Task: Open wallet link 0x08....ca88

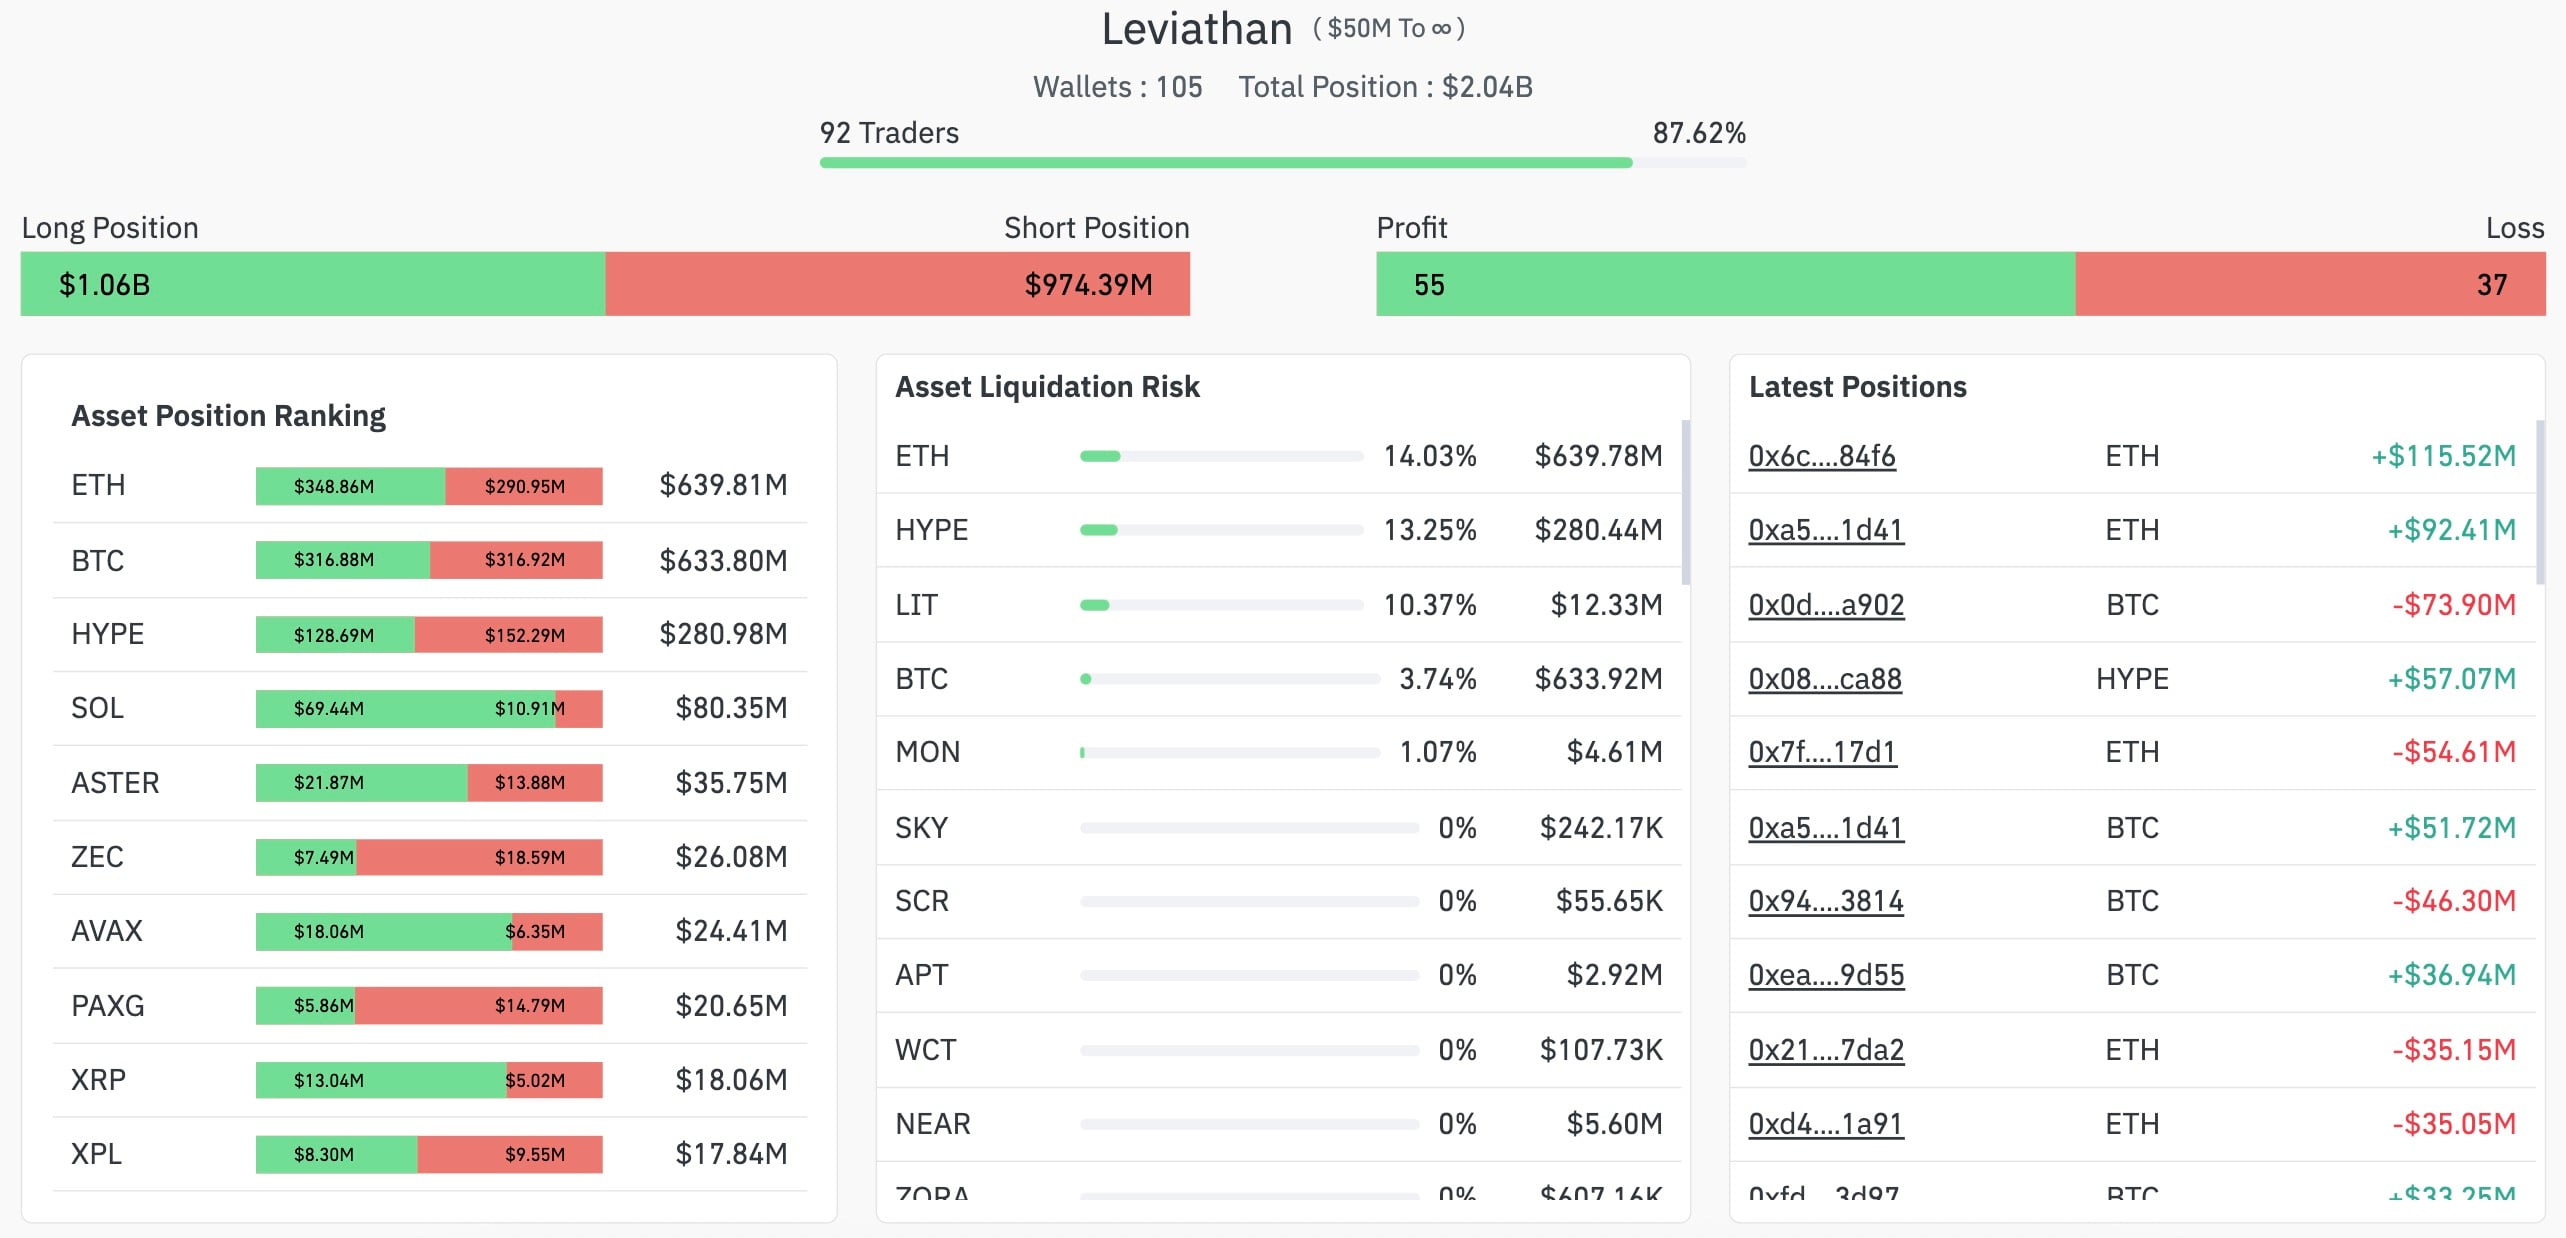Action: (1824, 679)
